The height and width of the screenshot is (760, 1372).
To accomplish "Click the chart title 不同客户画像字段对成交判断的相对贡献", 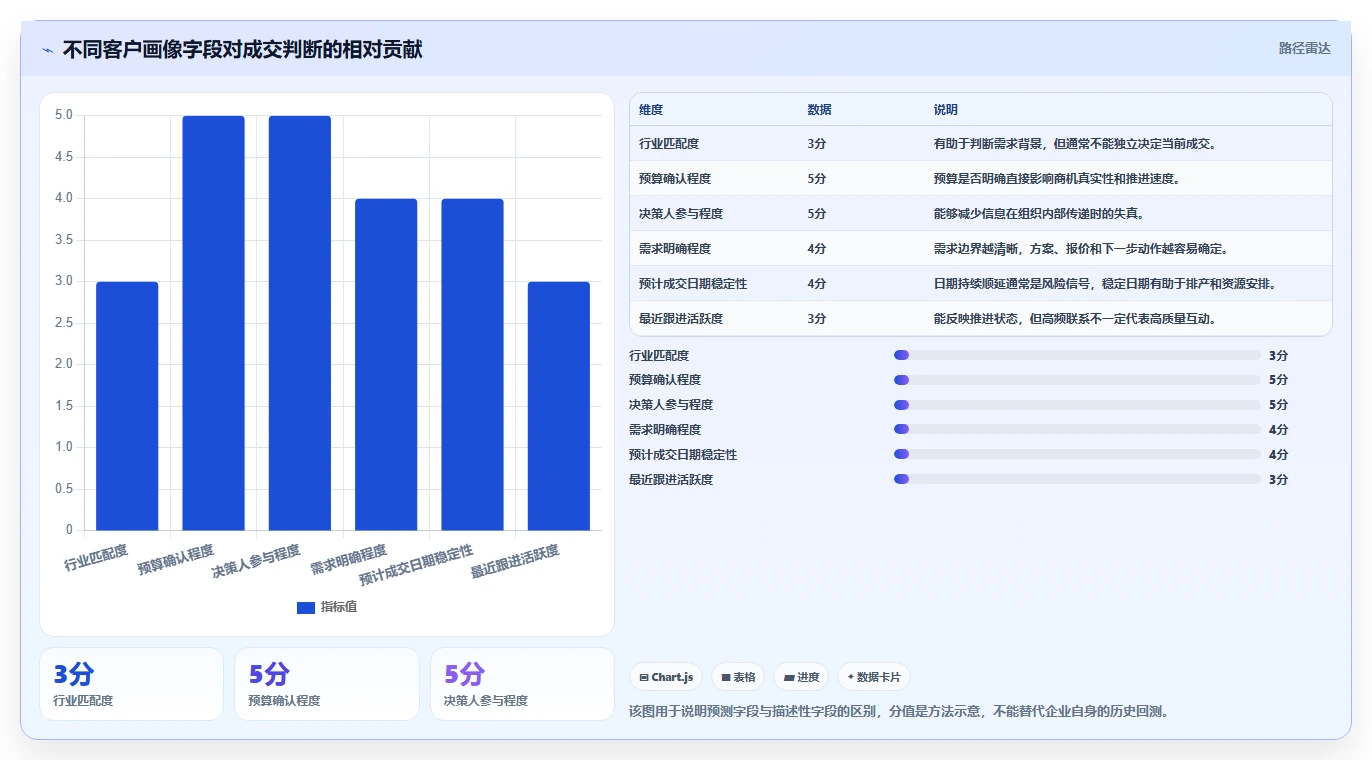I will (242, 50).
